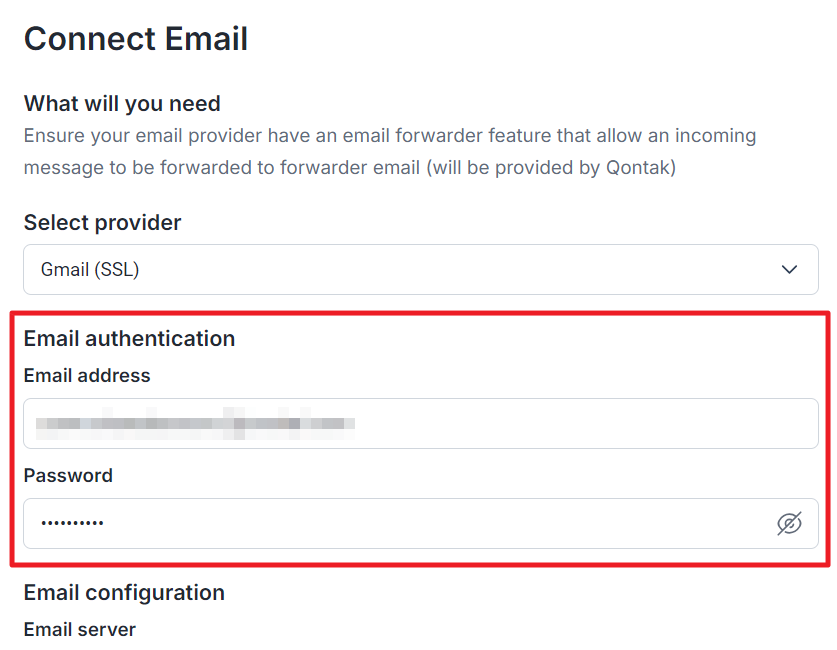
Task: Click the Select provider label
Action: (x=102, y=223)
